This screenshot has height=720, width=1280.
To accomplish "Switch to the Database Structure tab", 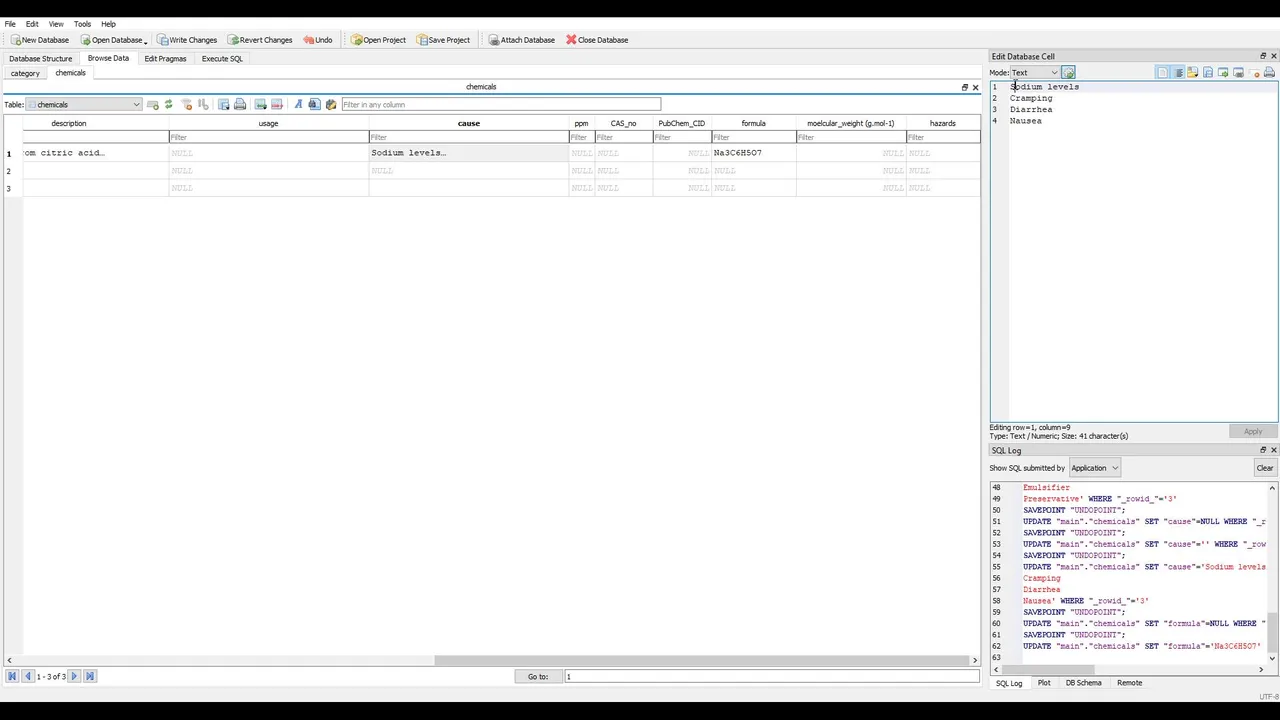I will (40, 59).
